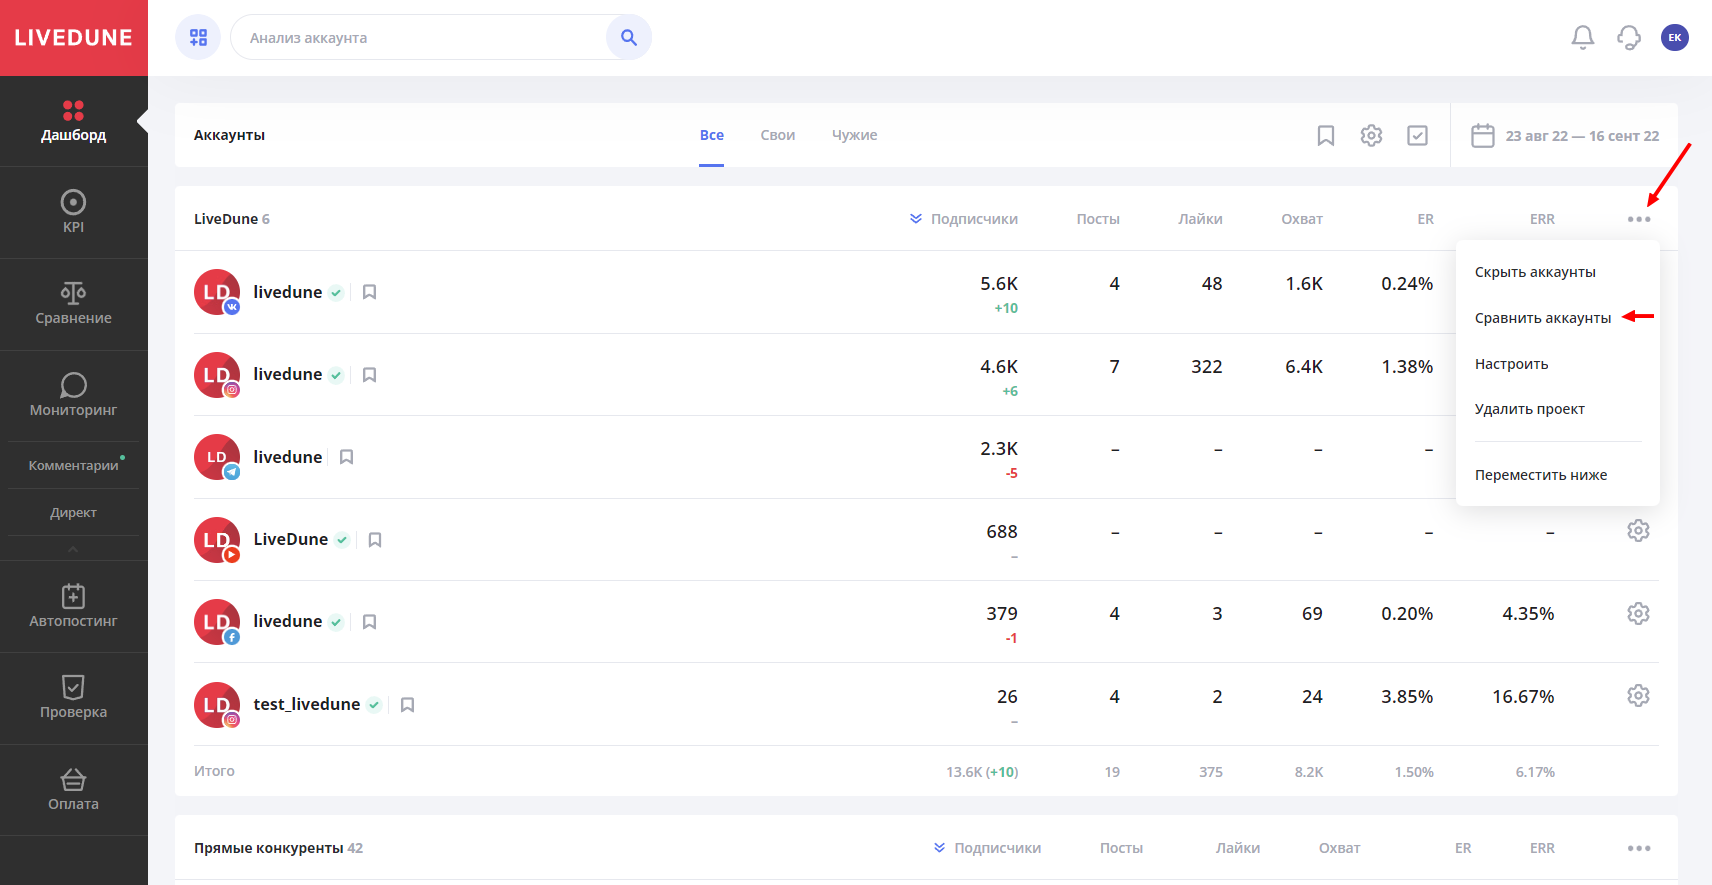Go to Дашборд in the sidebar

[x=74, y=121]
